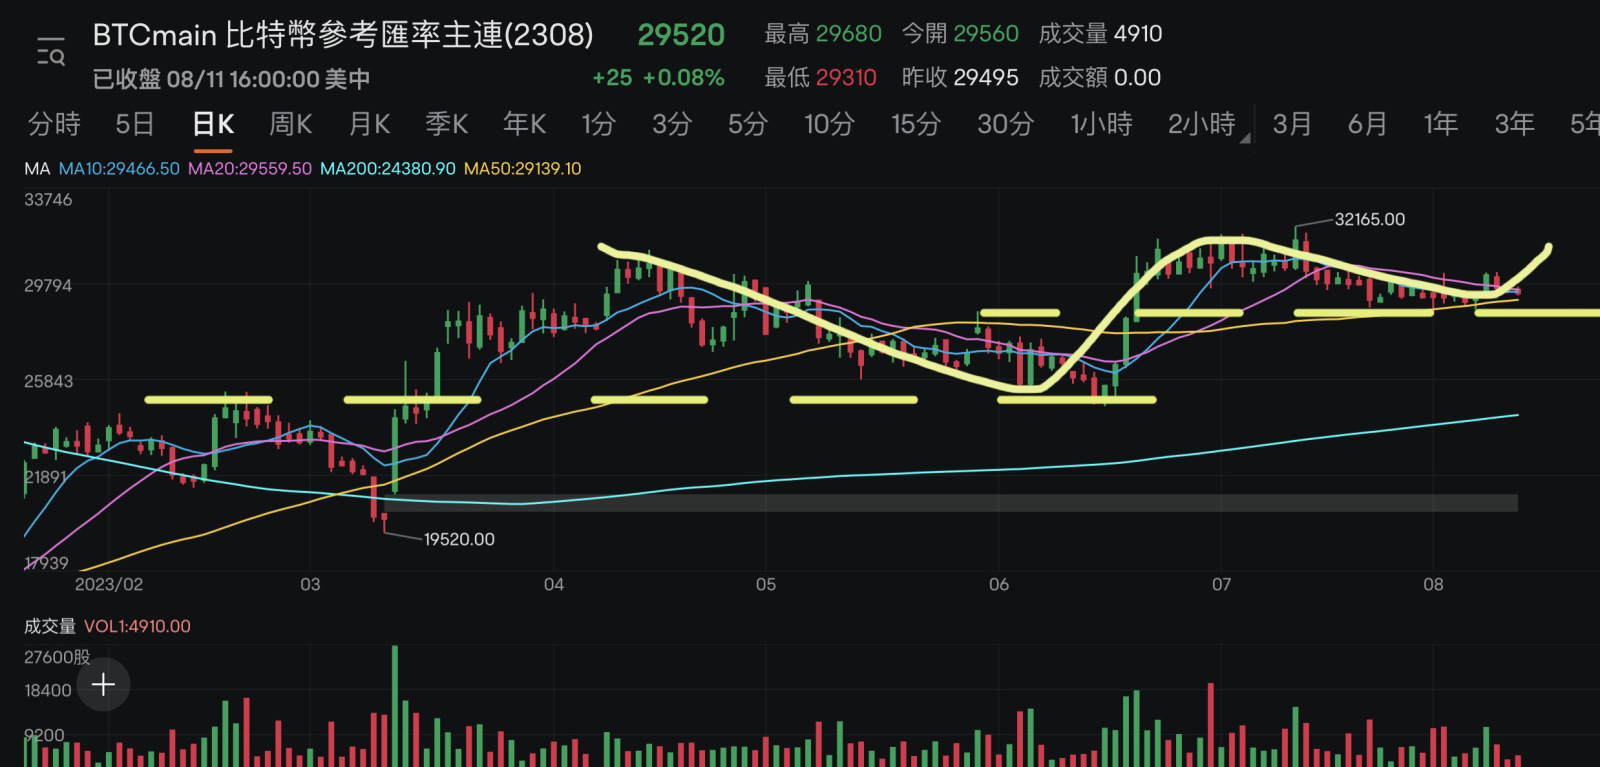The width and height of the screenshot is (1600, 767).
Task: Set range to 1年
Action: pos(1440,124)
